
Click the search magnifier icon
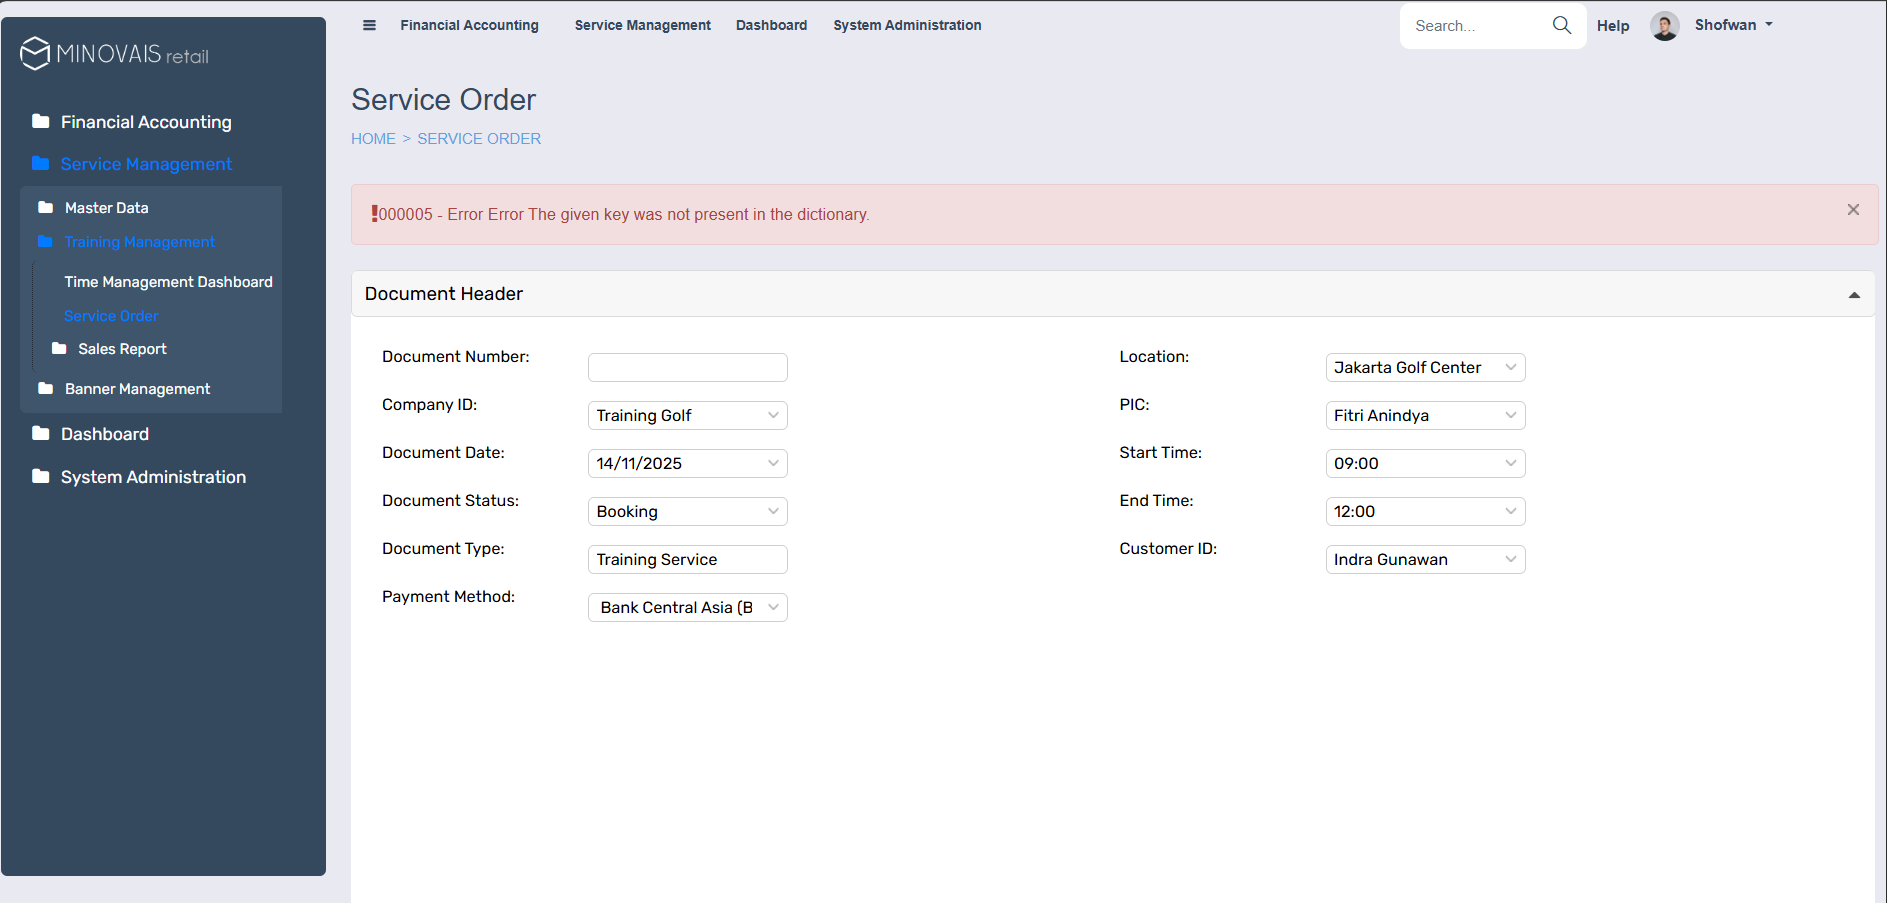pyautogui.click(x=1561, y=25)
